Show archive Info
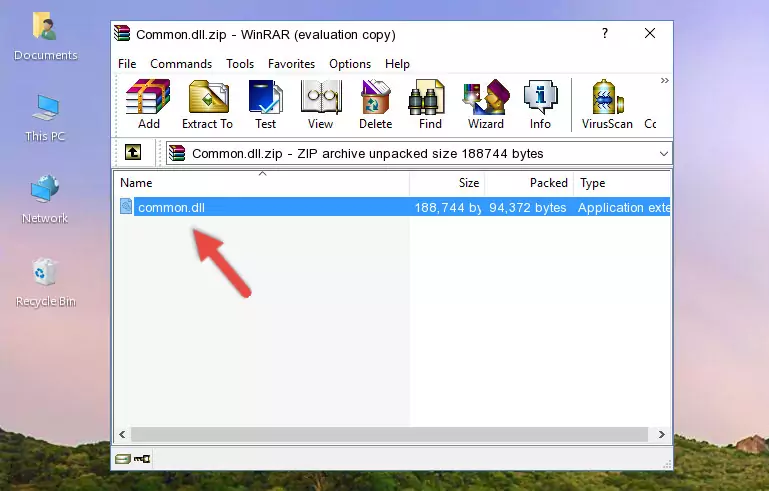The height and width of the screenshot is (491, 769). tap(540, 104)
